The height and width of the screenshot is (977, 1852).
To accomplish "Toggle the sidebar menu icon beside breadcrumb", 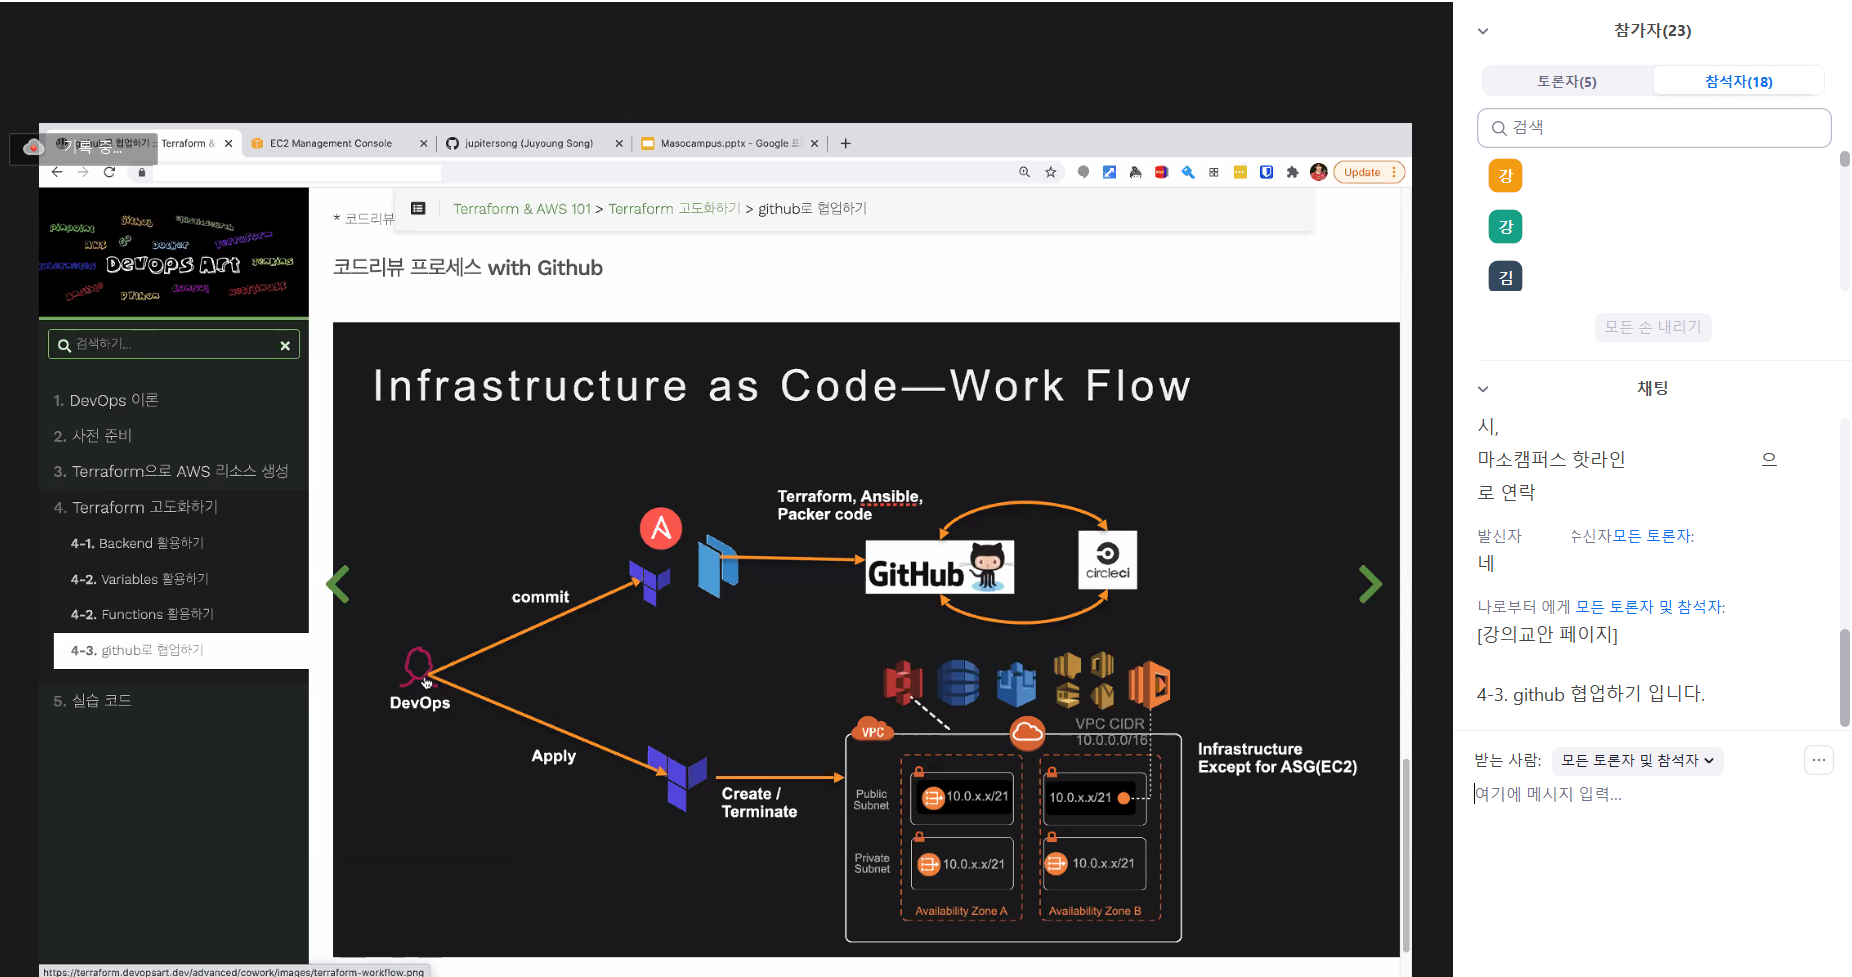I will coord(418,208).
